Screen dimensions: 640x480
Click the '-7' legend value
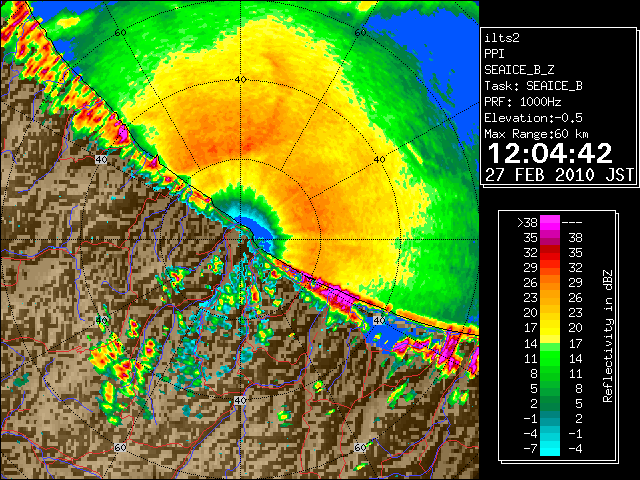[x=530, y=449]
